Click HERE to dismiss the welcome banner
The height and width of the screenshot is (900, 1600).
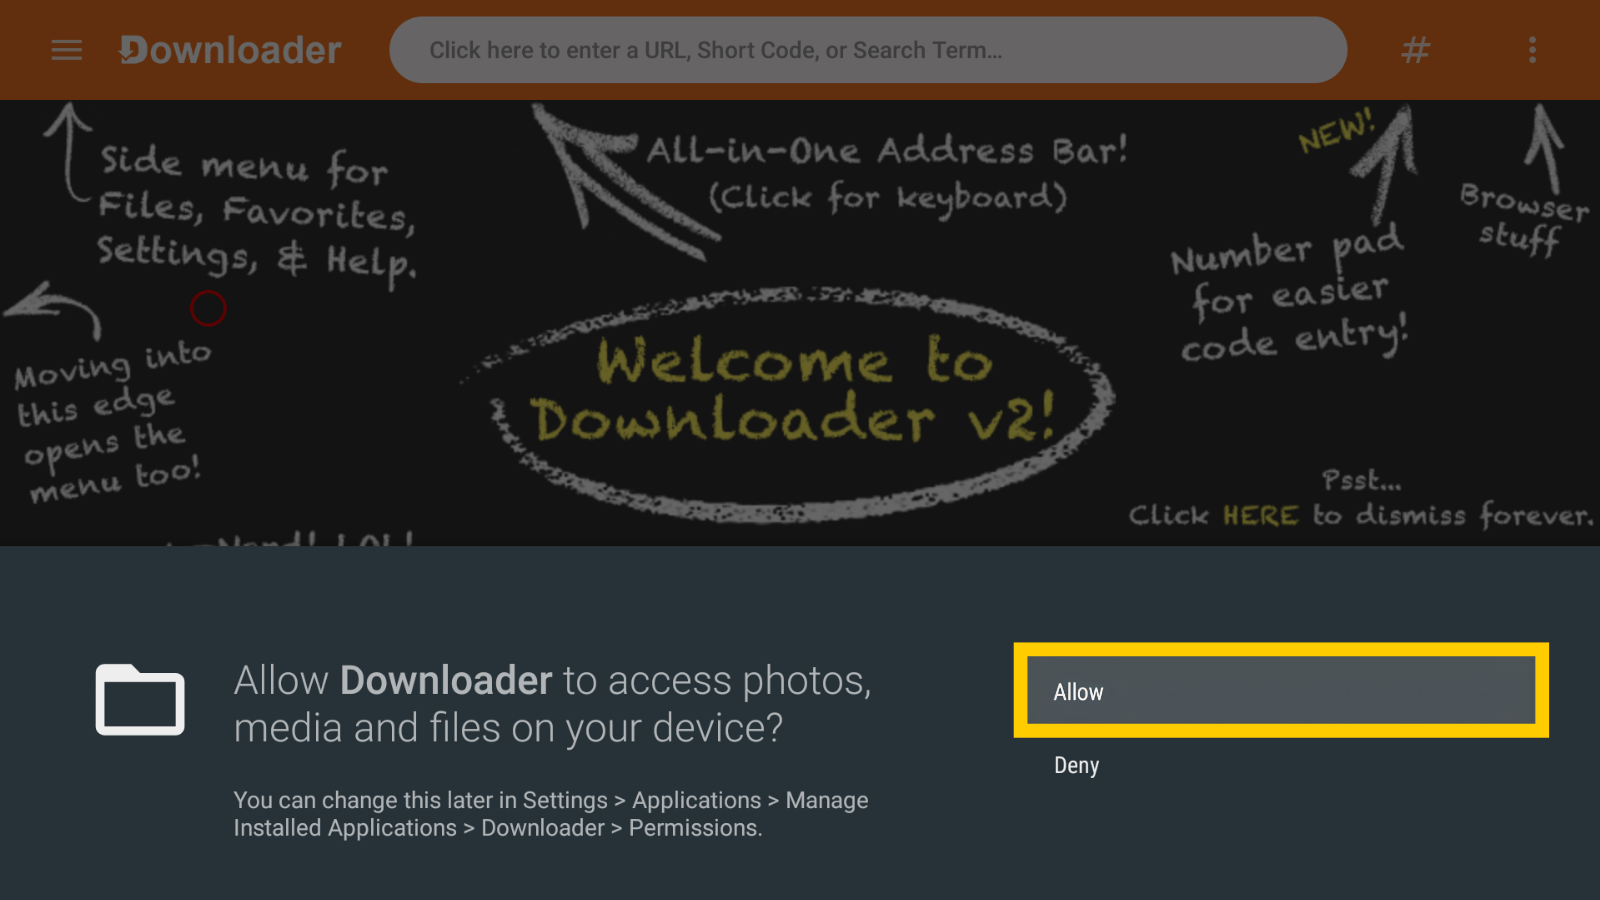click(x=1260, y=516)
